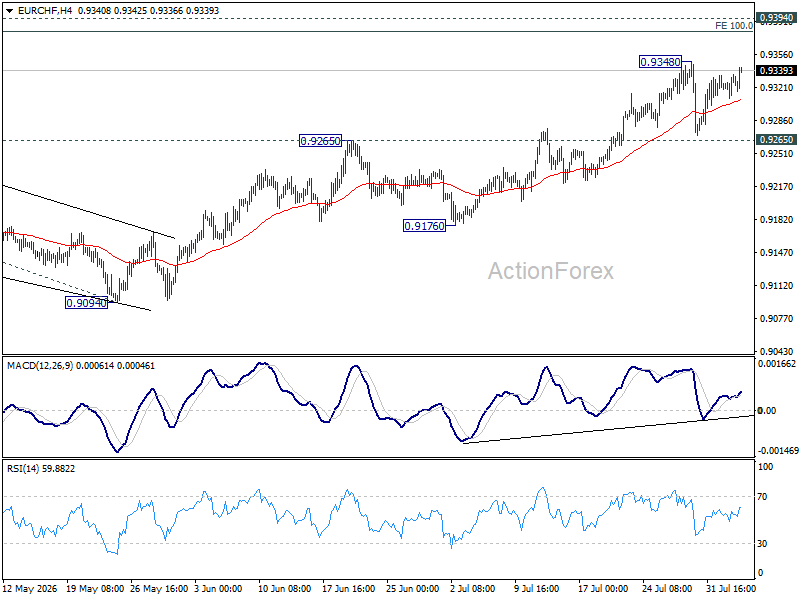Select the 0.93480 price label
Image resolution: width=800 pixels, height=600 pixels.
(x=660, y=62)
